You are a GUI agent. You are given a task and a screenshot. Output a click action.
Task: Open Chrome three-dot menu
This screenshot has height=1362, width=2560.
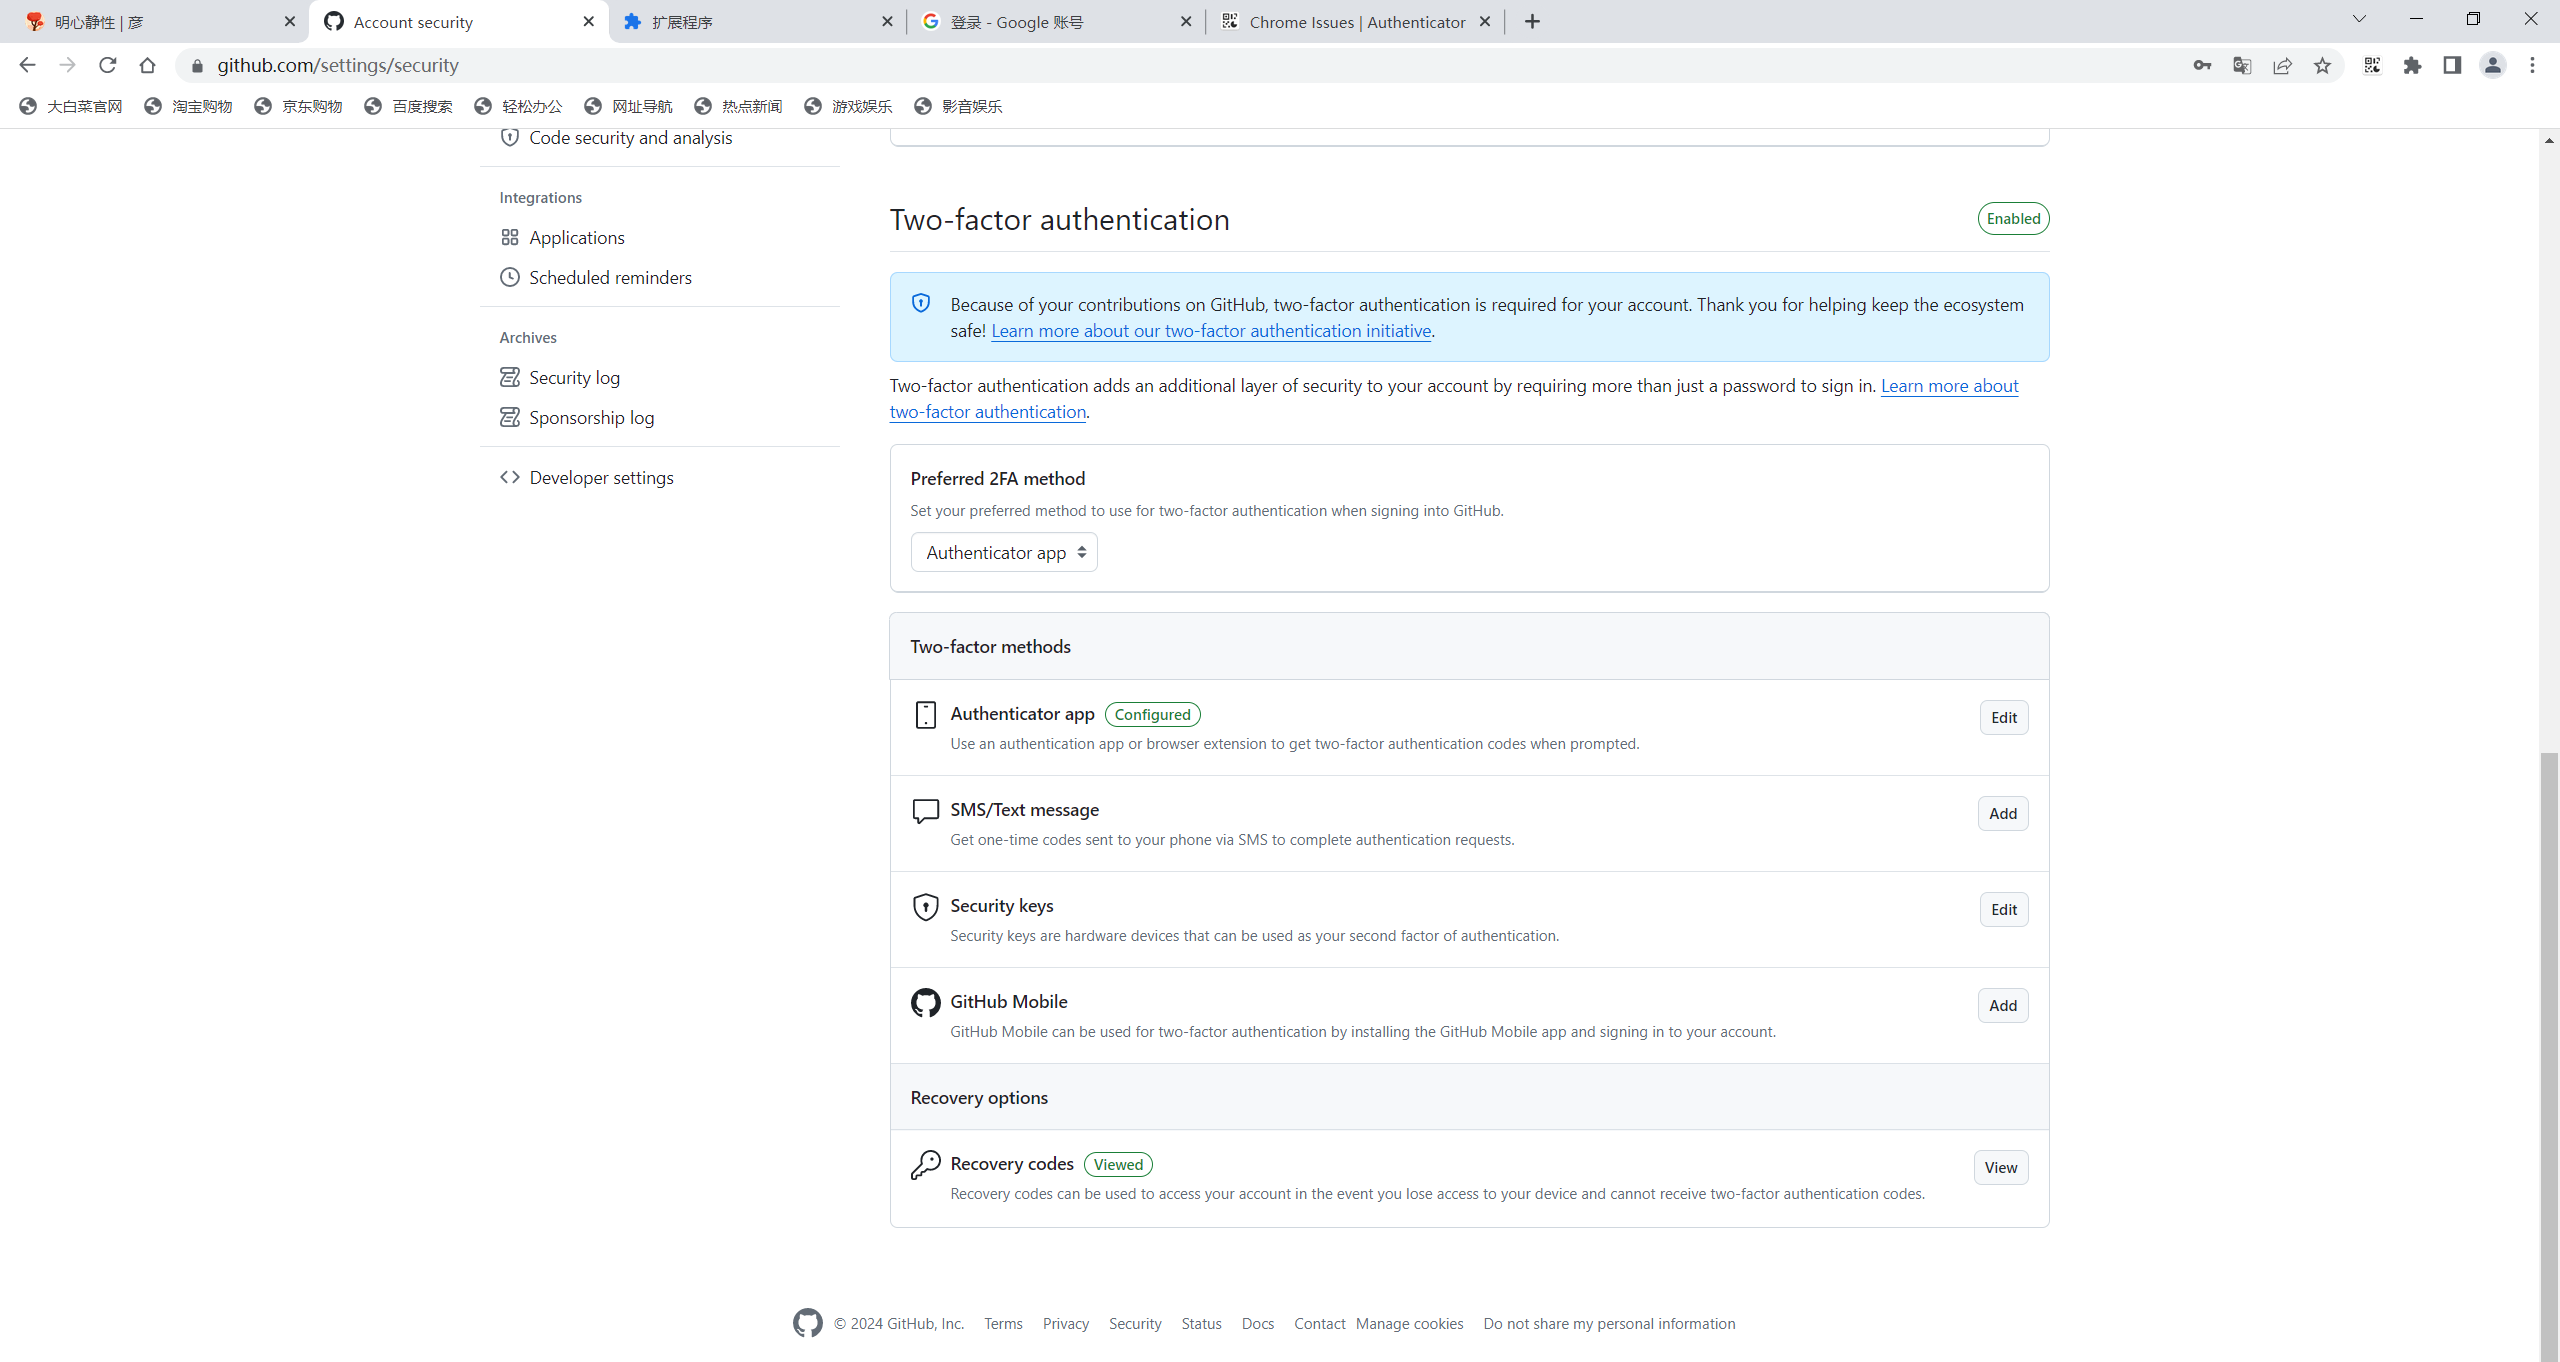click(x=2532, y=65)
